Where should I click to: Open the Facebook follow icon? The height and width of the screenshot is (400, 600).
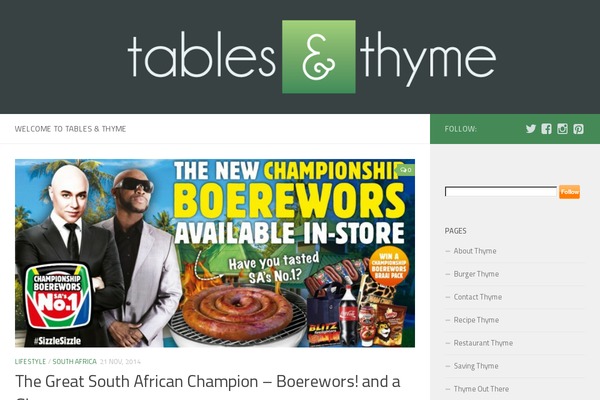tap(546, 129)
